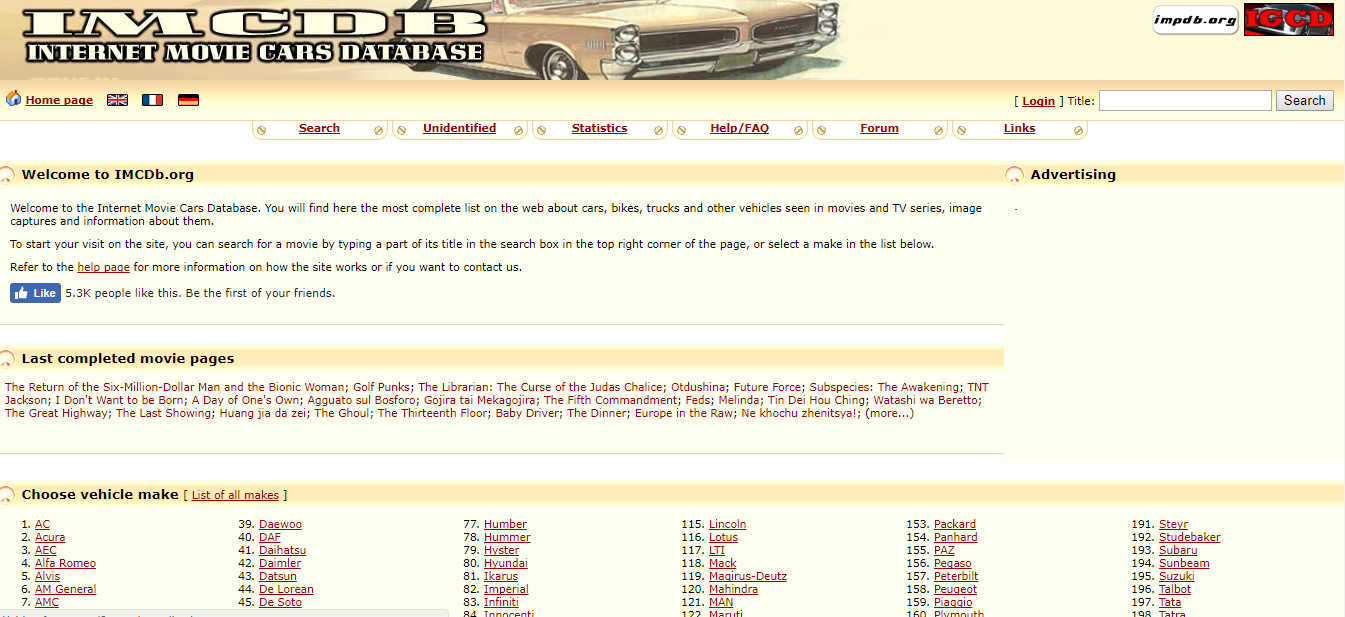Select the Mahindra vehicle make
This screenshot has width=1345, height=617.
point(733,589)
